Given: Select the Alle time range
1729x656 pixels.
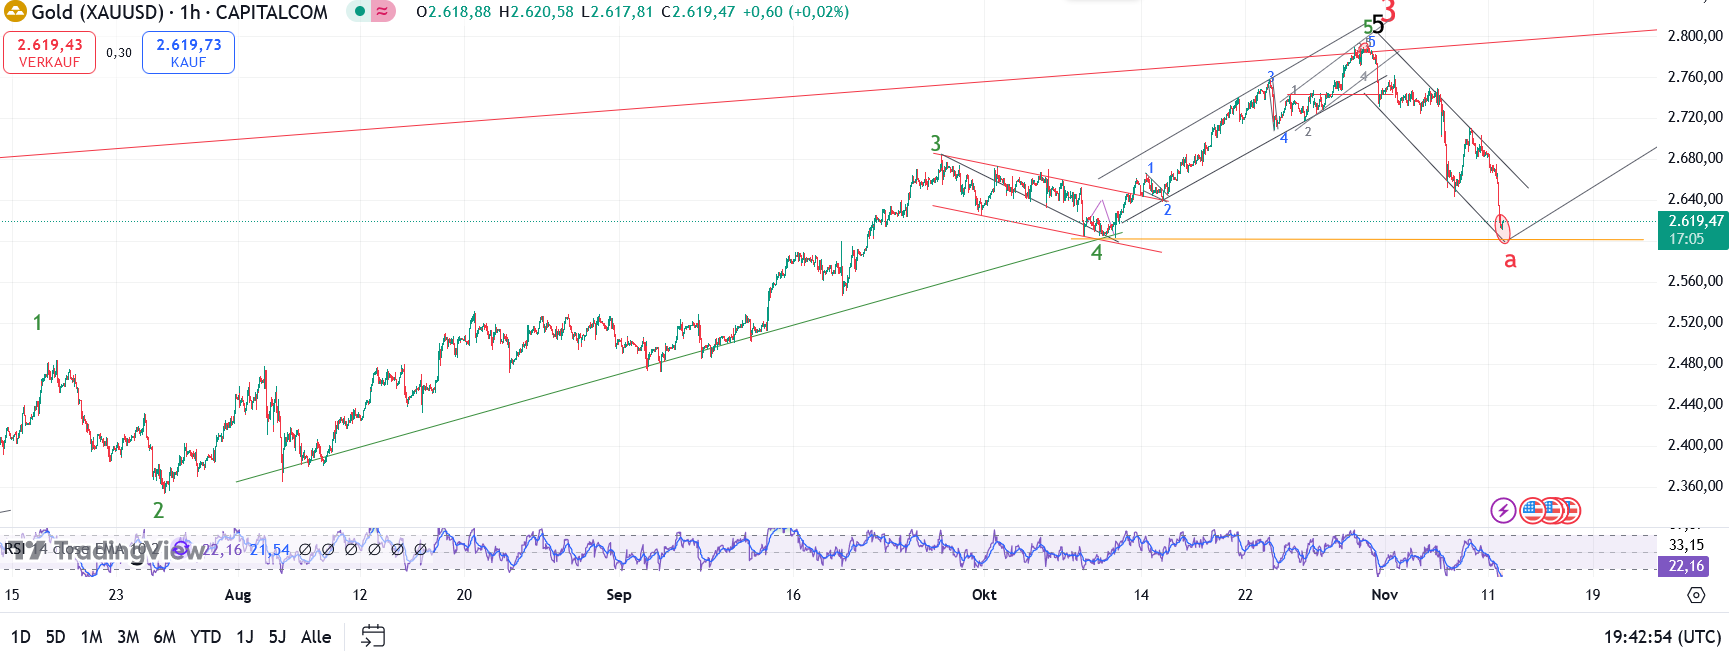Looking at the screenshot, I should pos(316,637).
